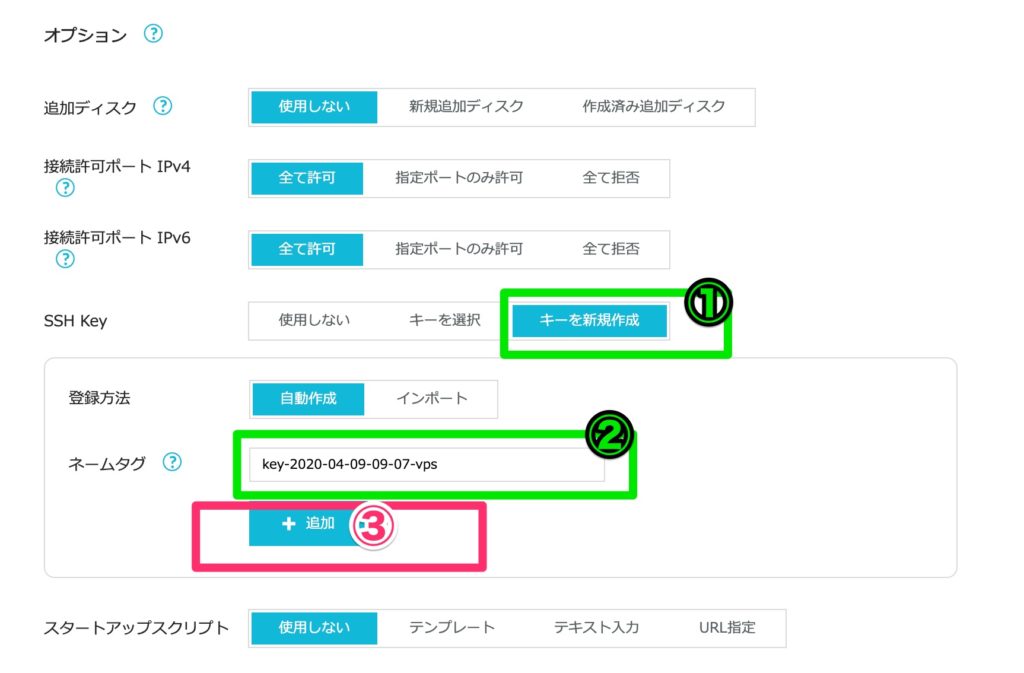Viewport: 1024px width, 673px height.
Task: Select 指定ポートのみ許可 for IPv4
Action: pyautogui.click(x=459, y=178)
